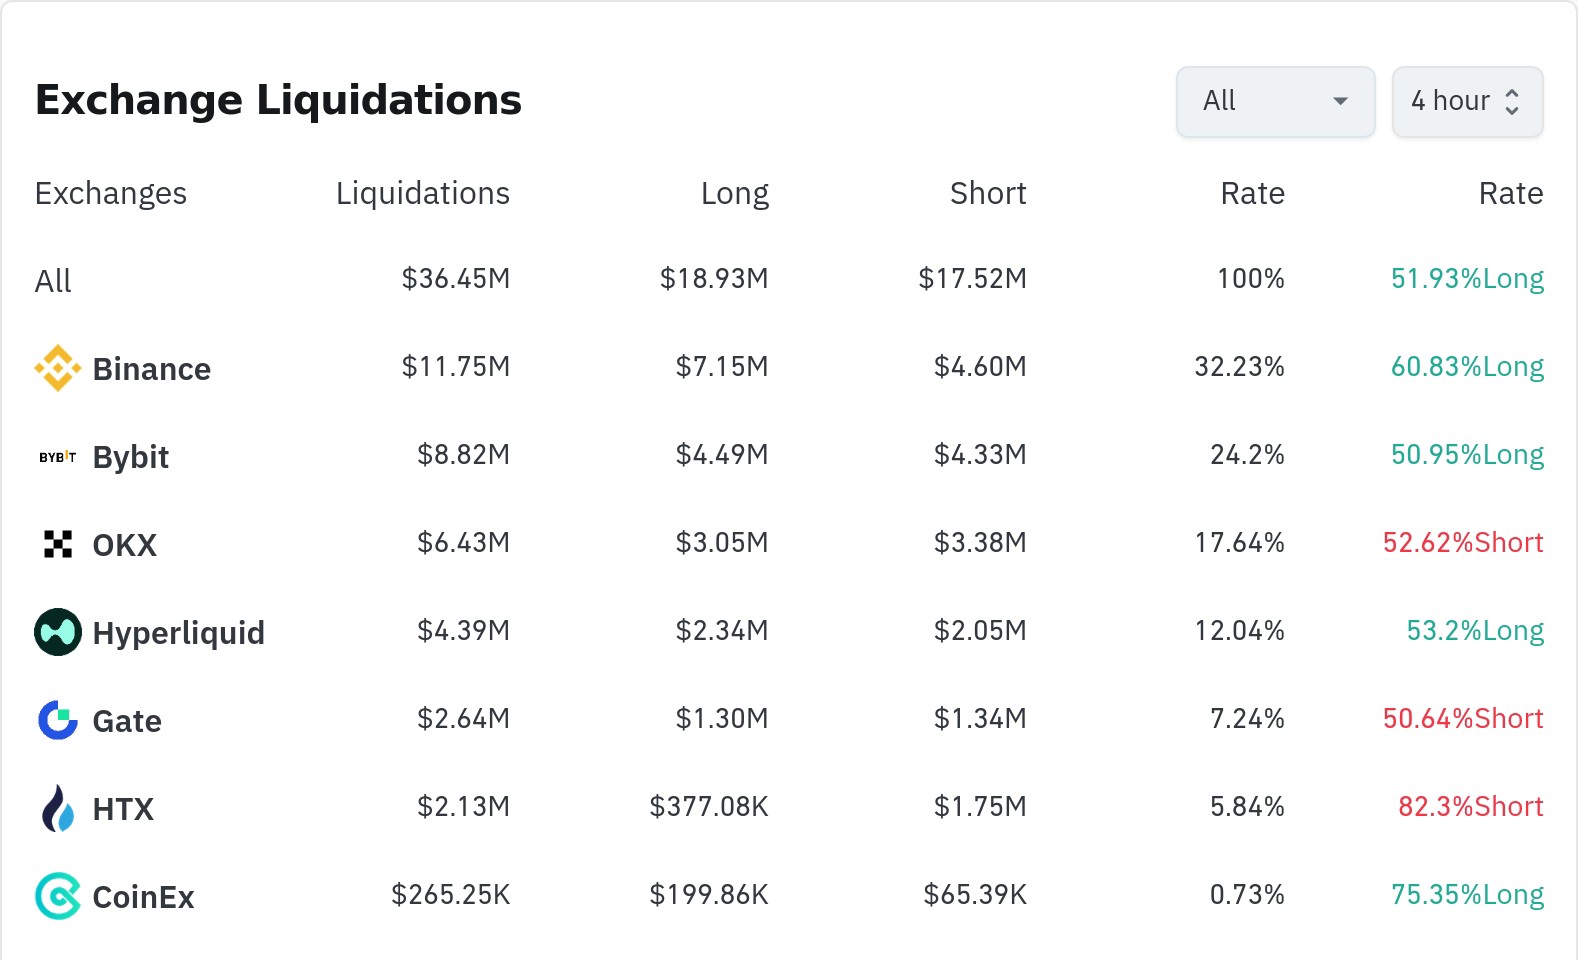Click the All row $36.45M liquidations total

tap(455, 278)
